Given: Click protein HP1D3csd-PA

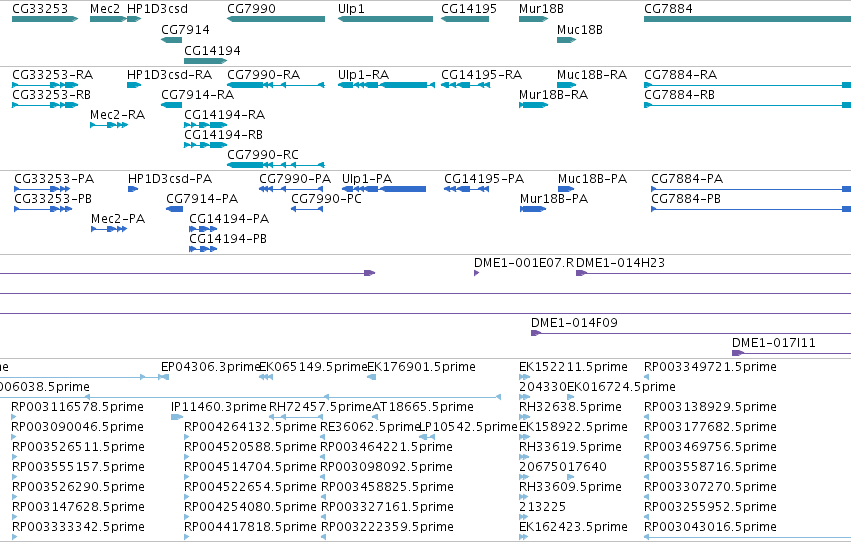Looking at the screenshot, I should [x=170, y=179].
